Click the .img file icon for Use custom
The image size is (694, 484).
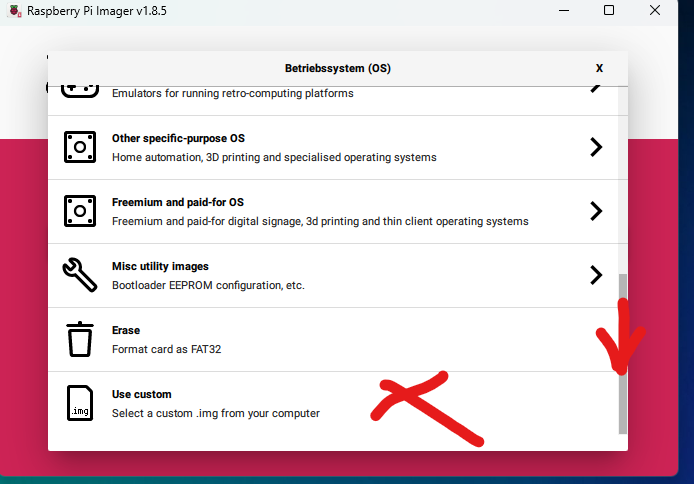click(80, 403)
